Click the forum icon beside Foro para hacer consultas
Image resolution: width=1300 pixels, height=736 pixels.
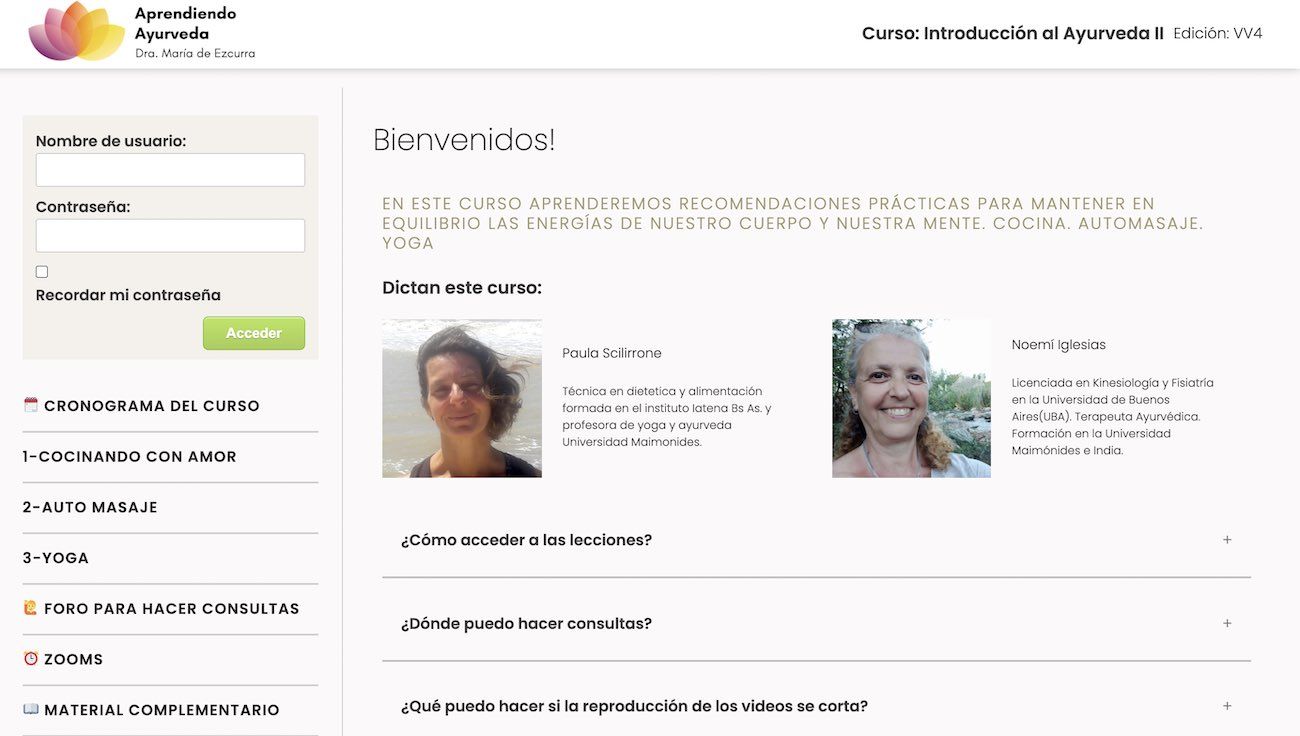point(30,608)
